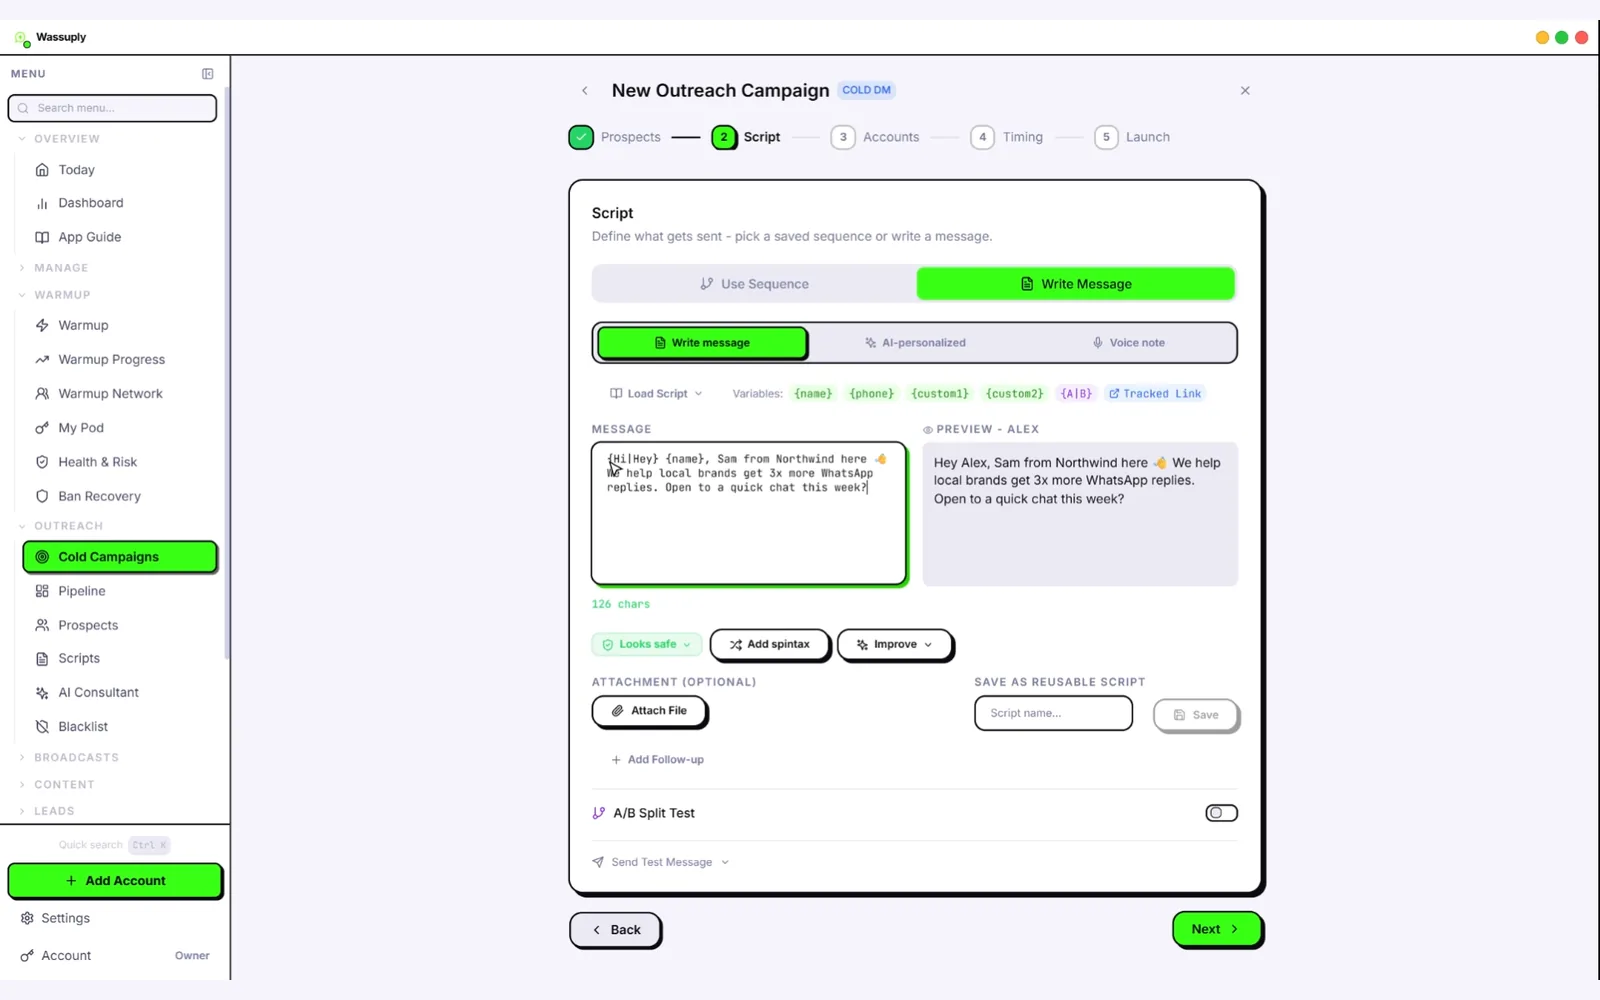Switch to Use Sequence mode
1600x1000 pixels.
pyautogui.click(x=754, y=284)
